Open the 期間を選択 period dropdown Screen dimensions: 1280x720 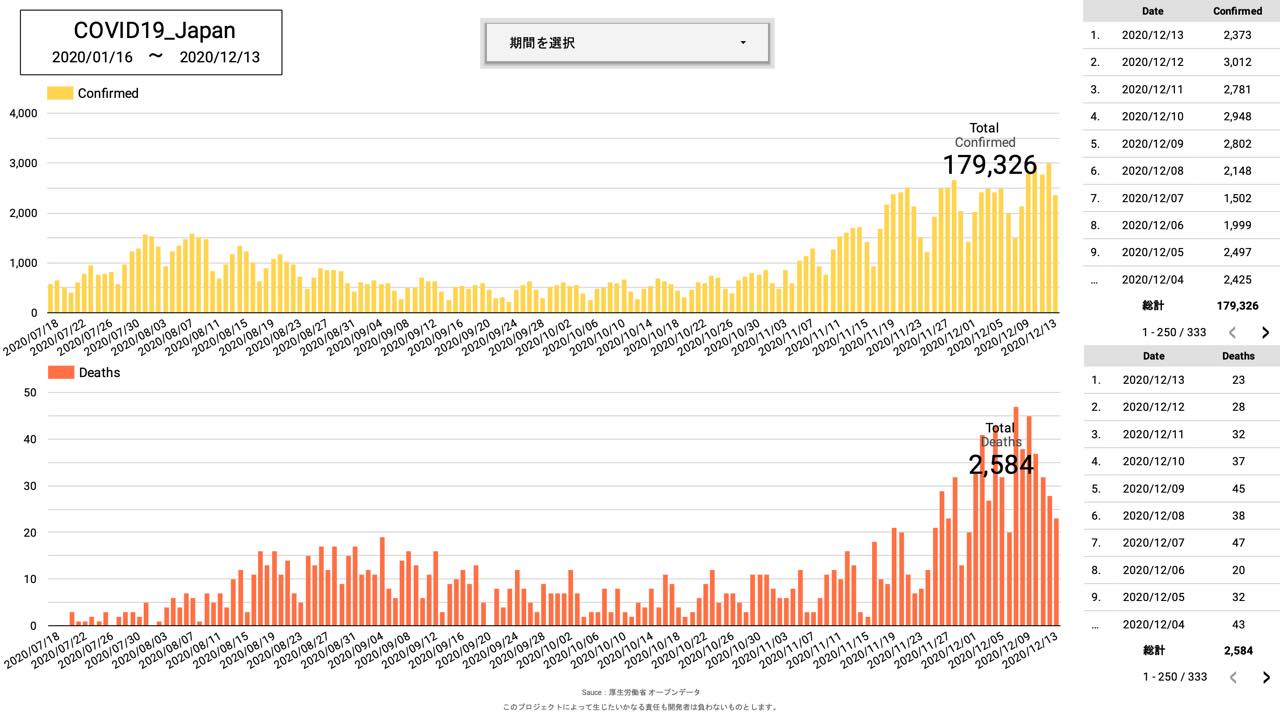[626, 43]
